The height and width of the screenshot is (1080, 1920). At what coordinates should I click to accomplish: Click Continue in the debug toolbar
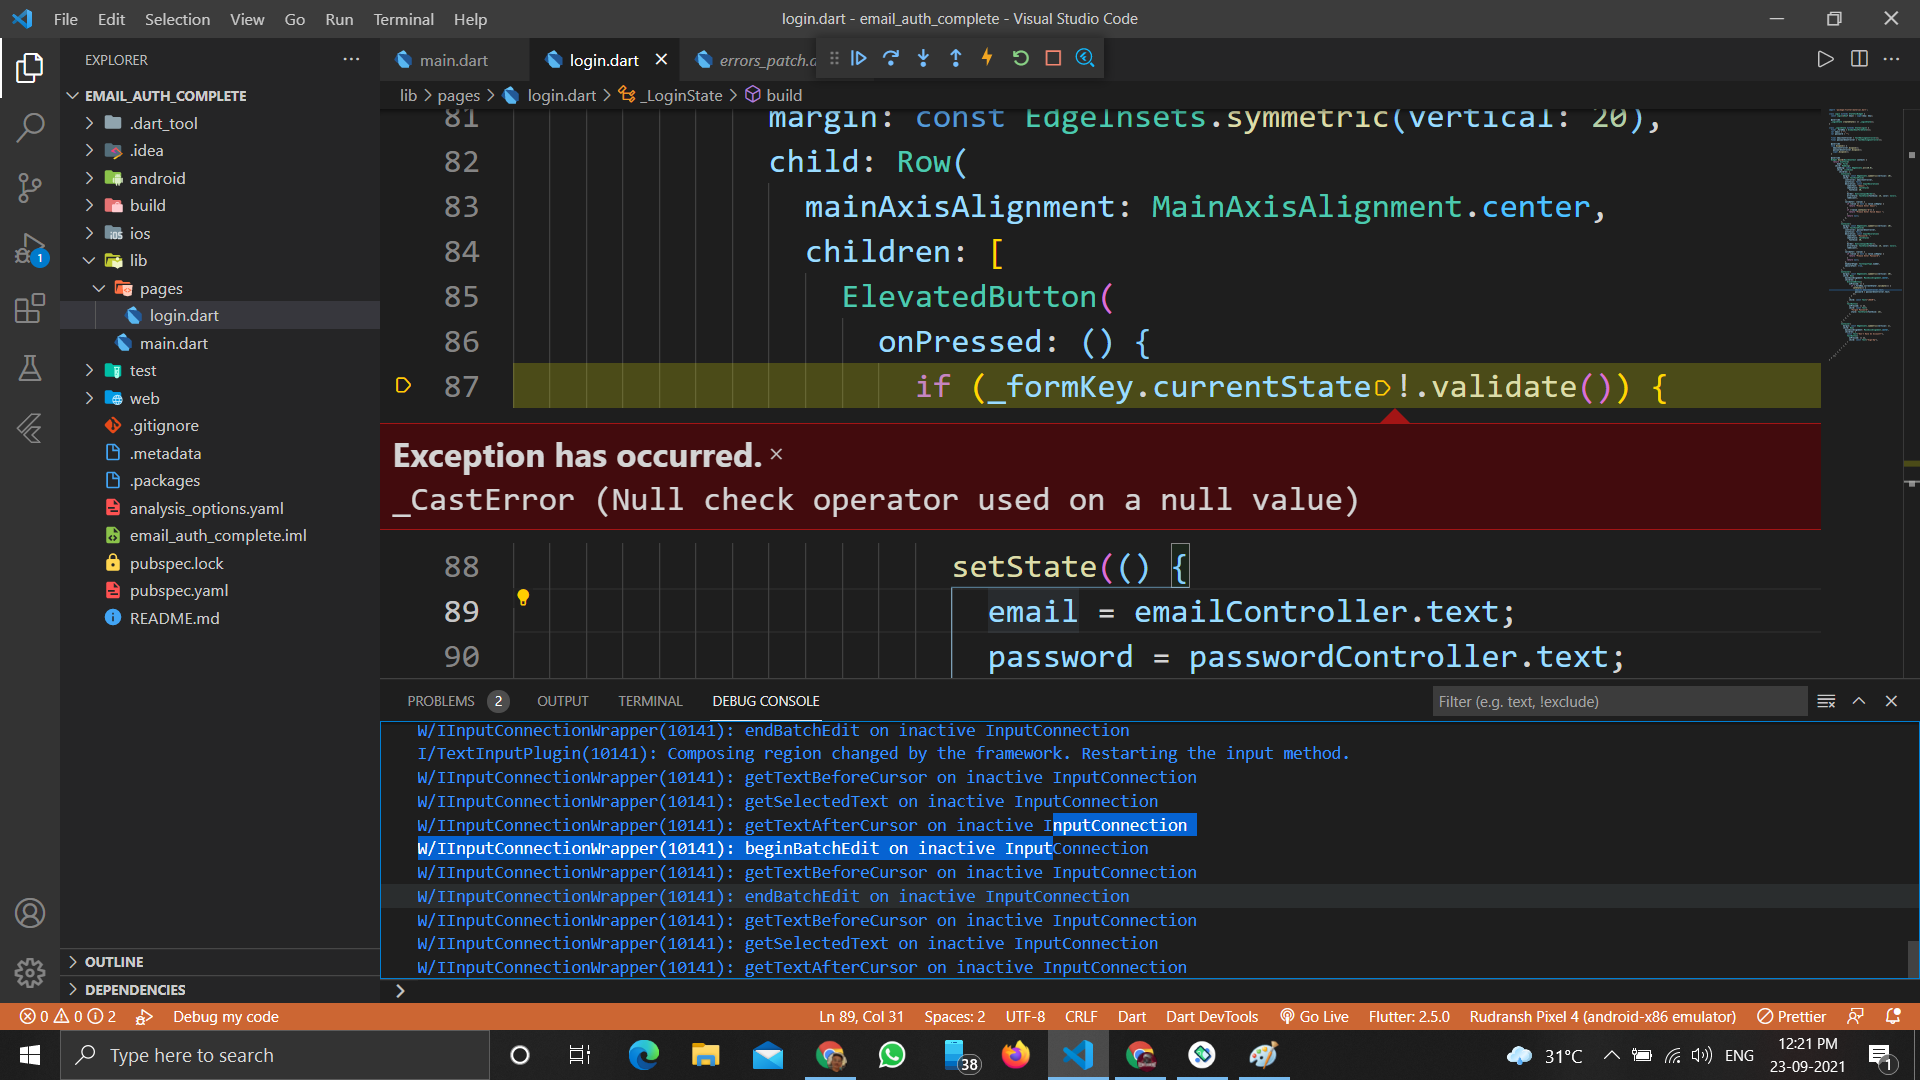[x=859, y=58]
